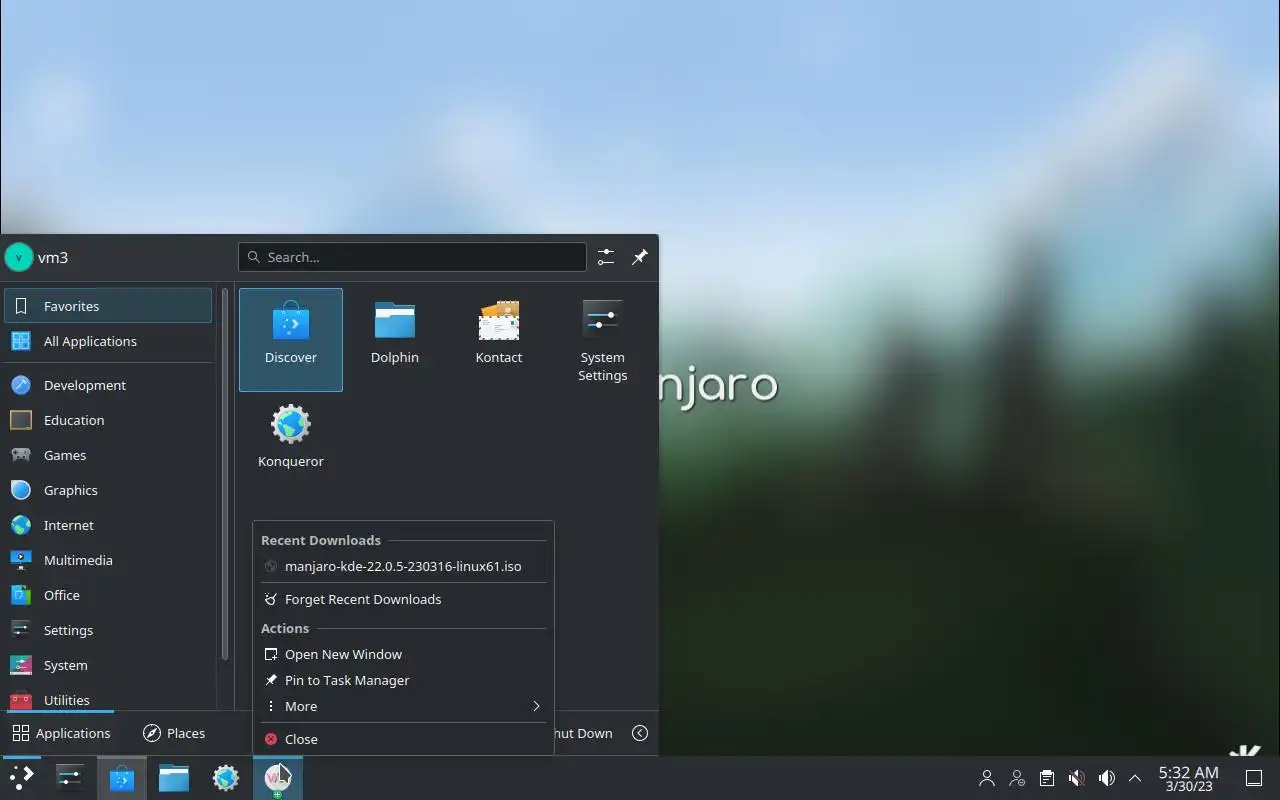Expand the More submenu
Viewport: 1280px width, 800px height.
403,706
